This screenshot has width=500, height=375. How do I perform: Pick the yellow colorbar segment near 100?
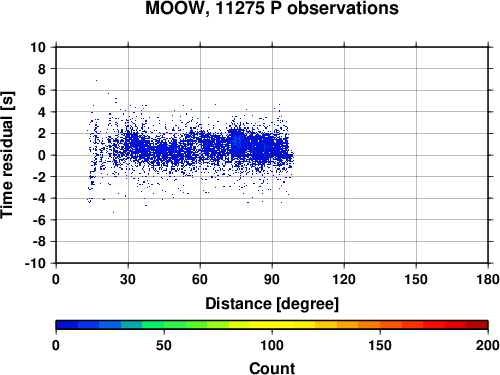tap(272, 325)
